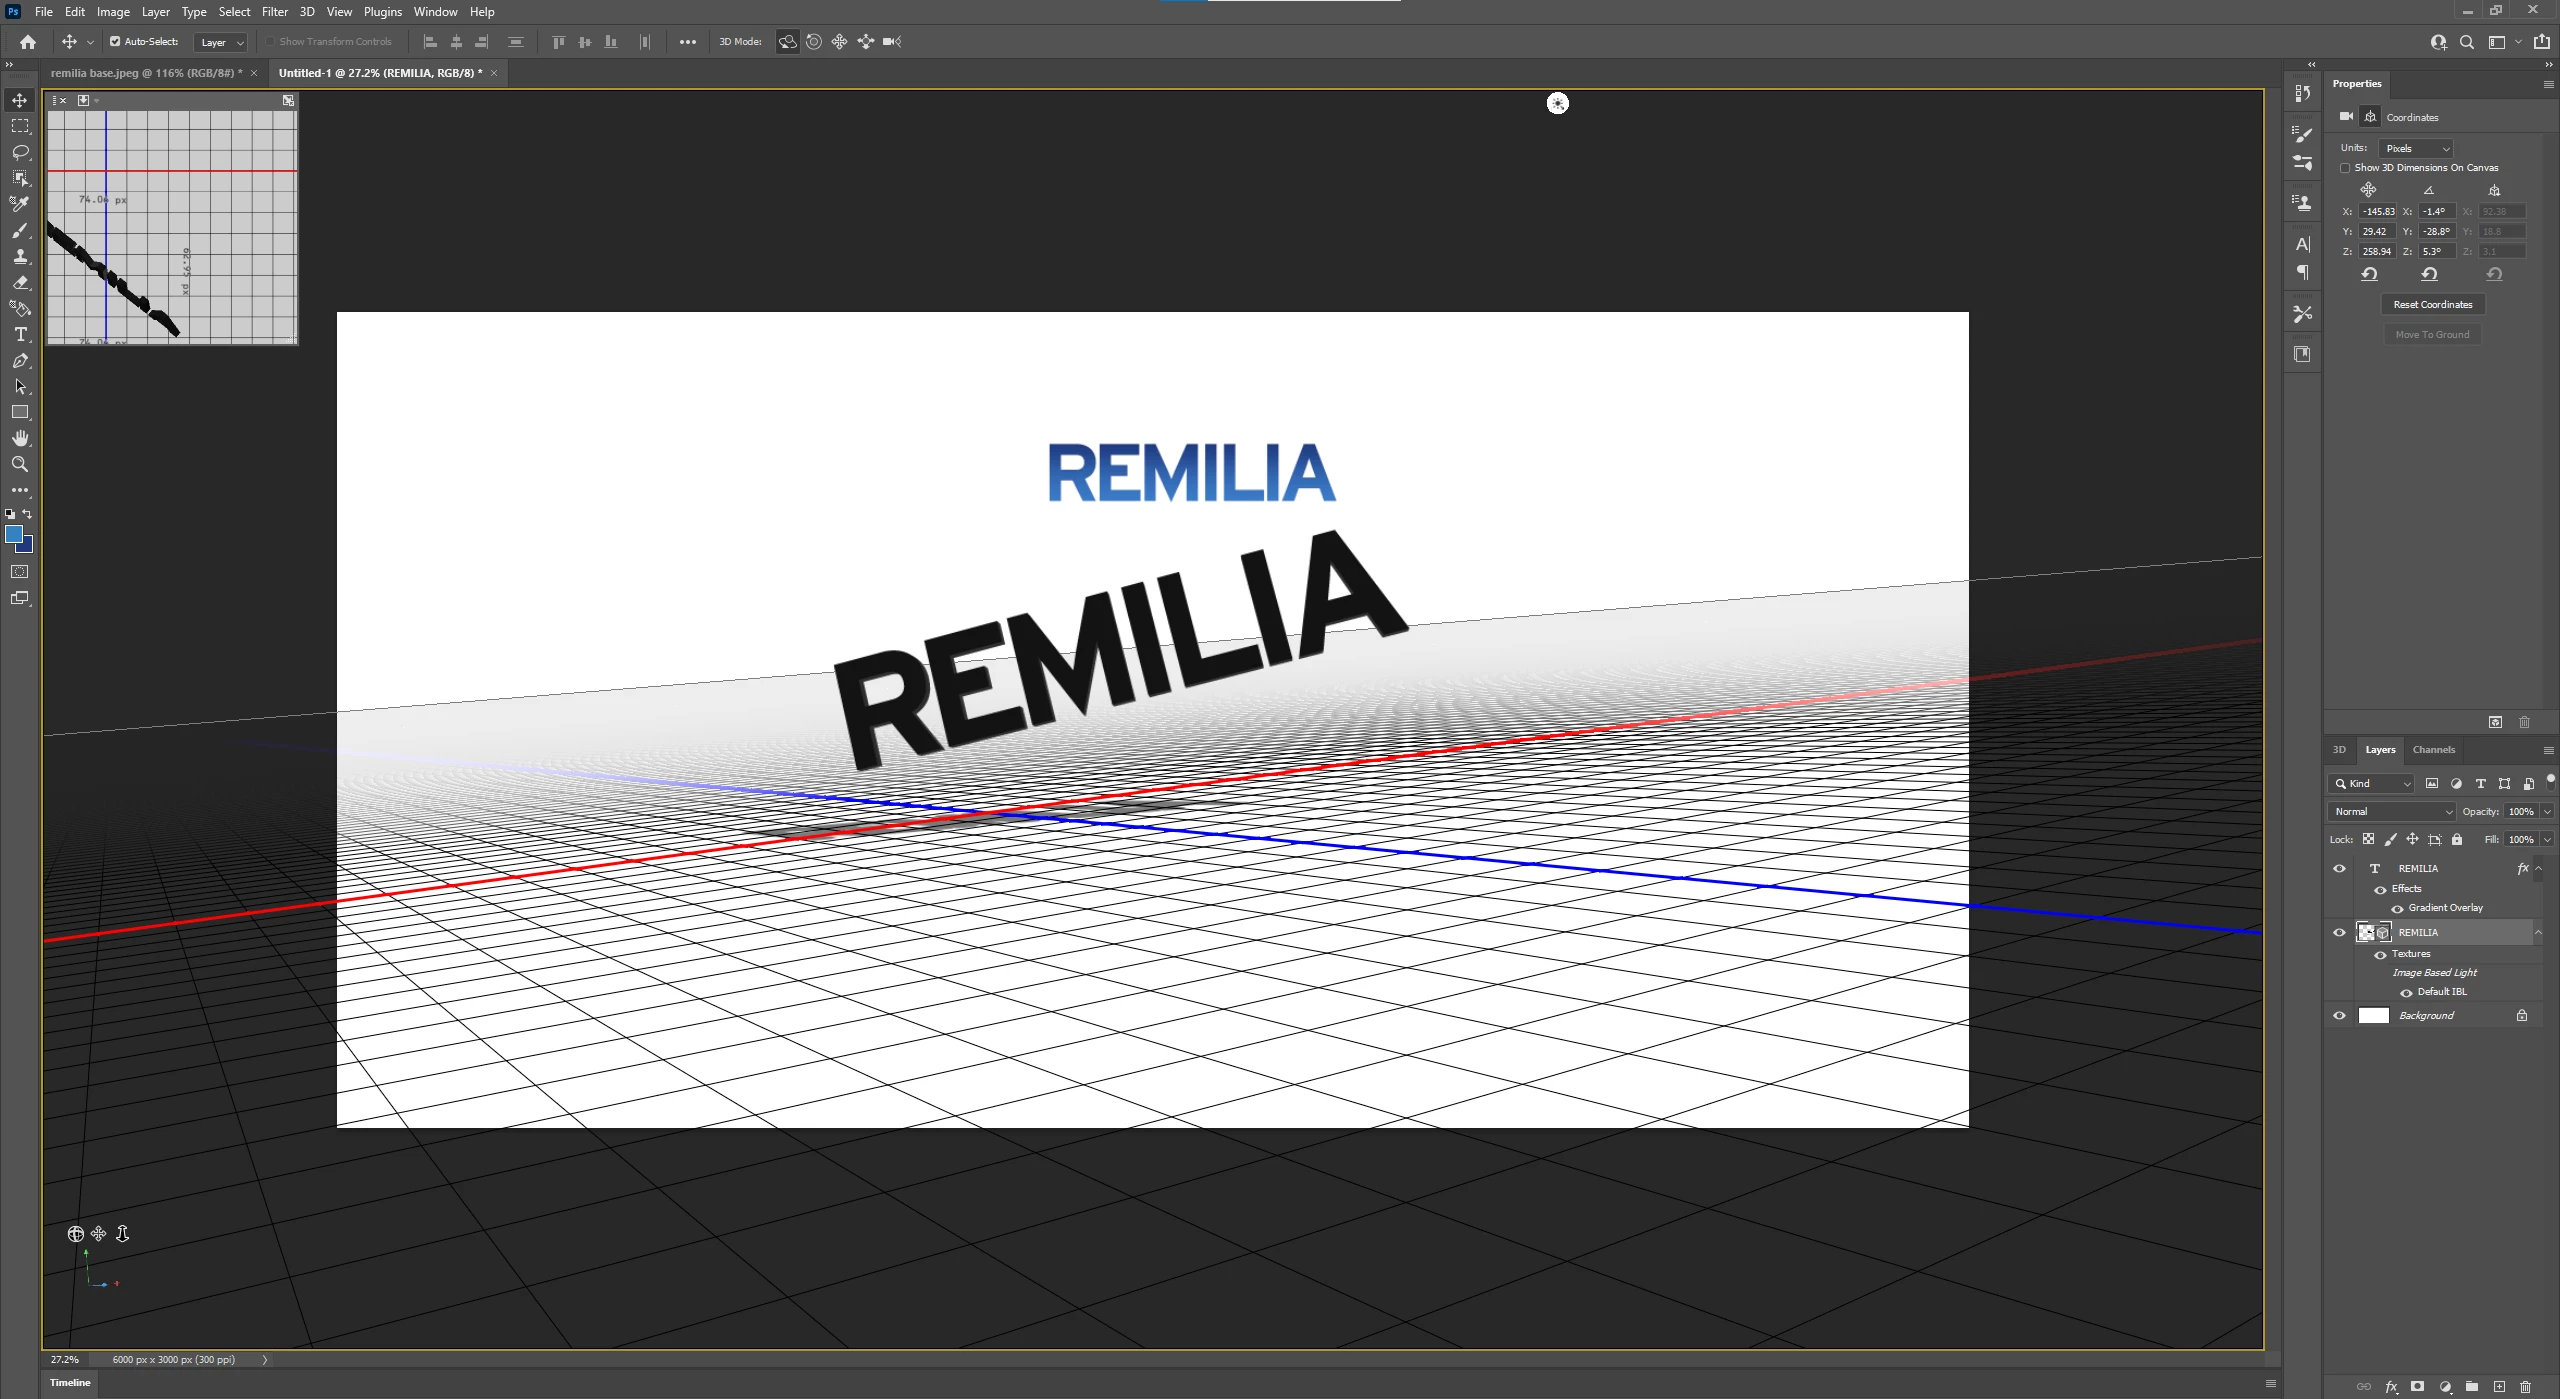Click the Reset Coordinates button

[x=2432, y=304]
